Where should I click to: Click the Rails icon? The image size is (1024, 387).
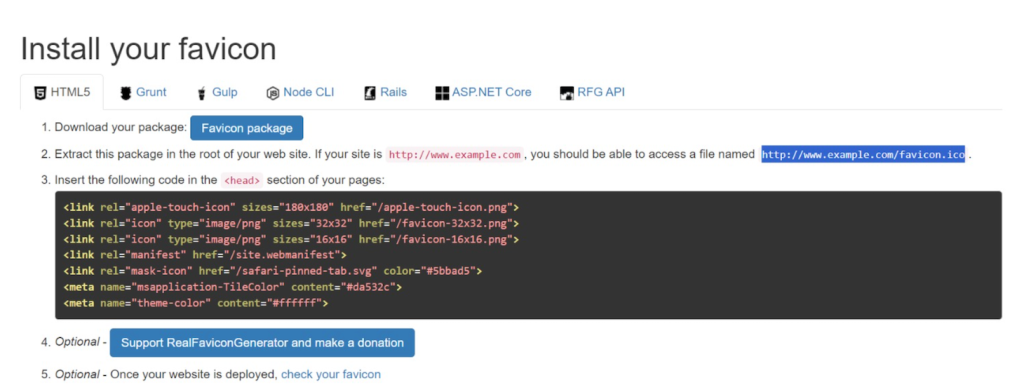[x=370, y=93]
